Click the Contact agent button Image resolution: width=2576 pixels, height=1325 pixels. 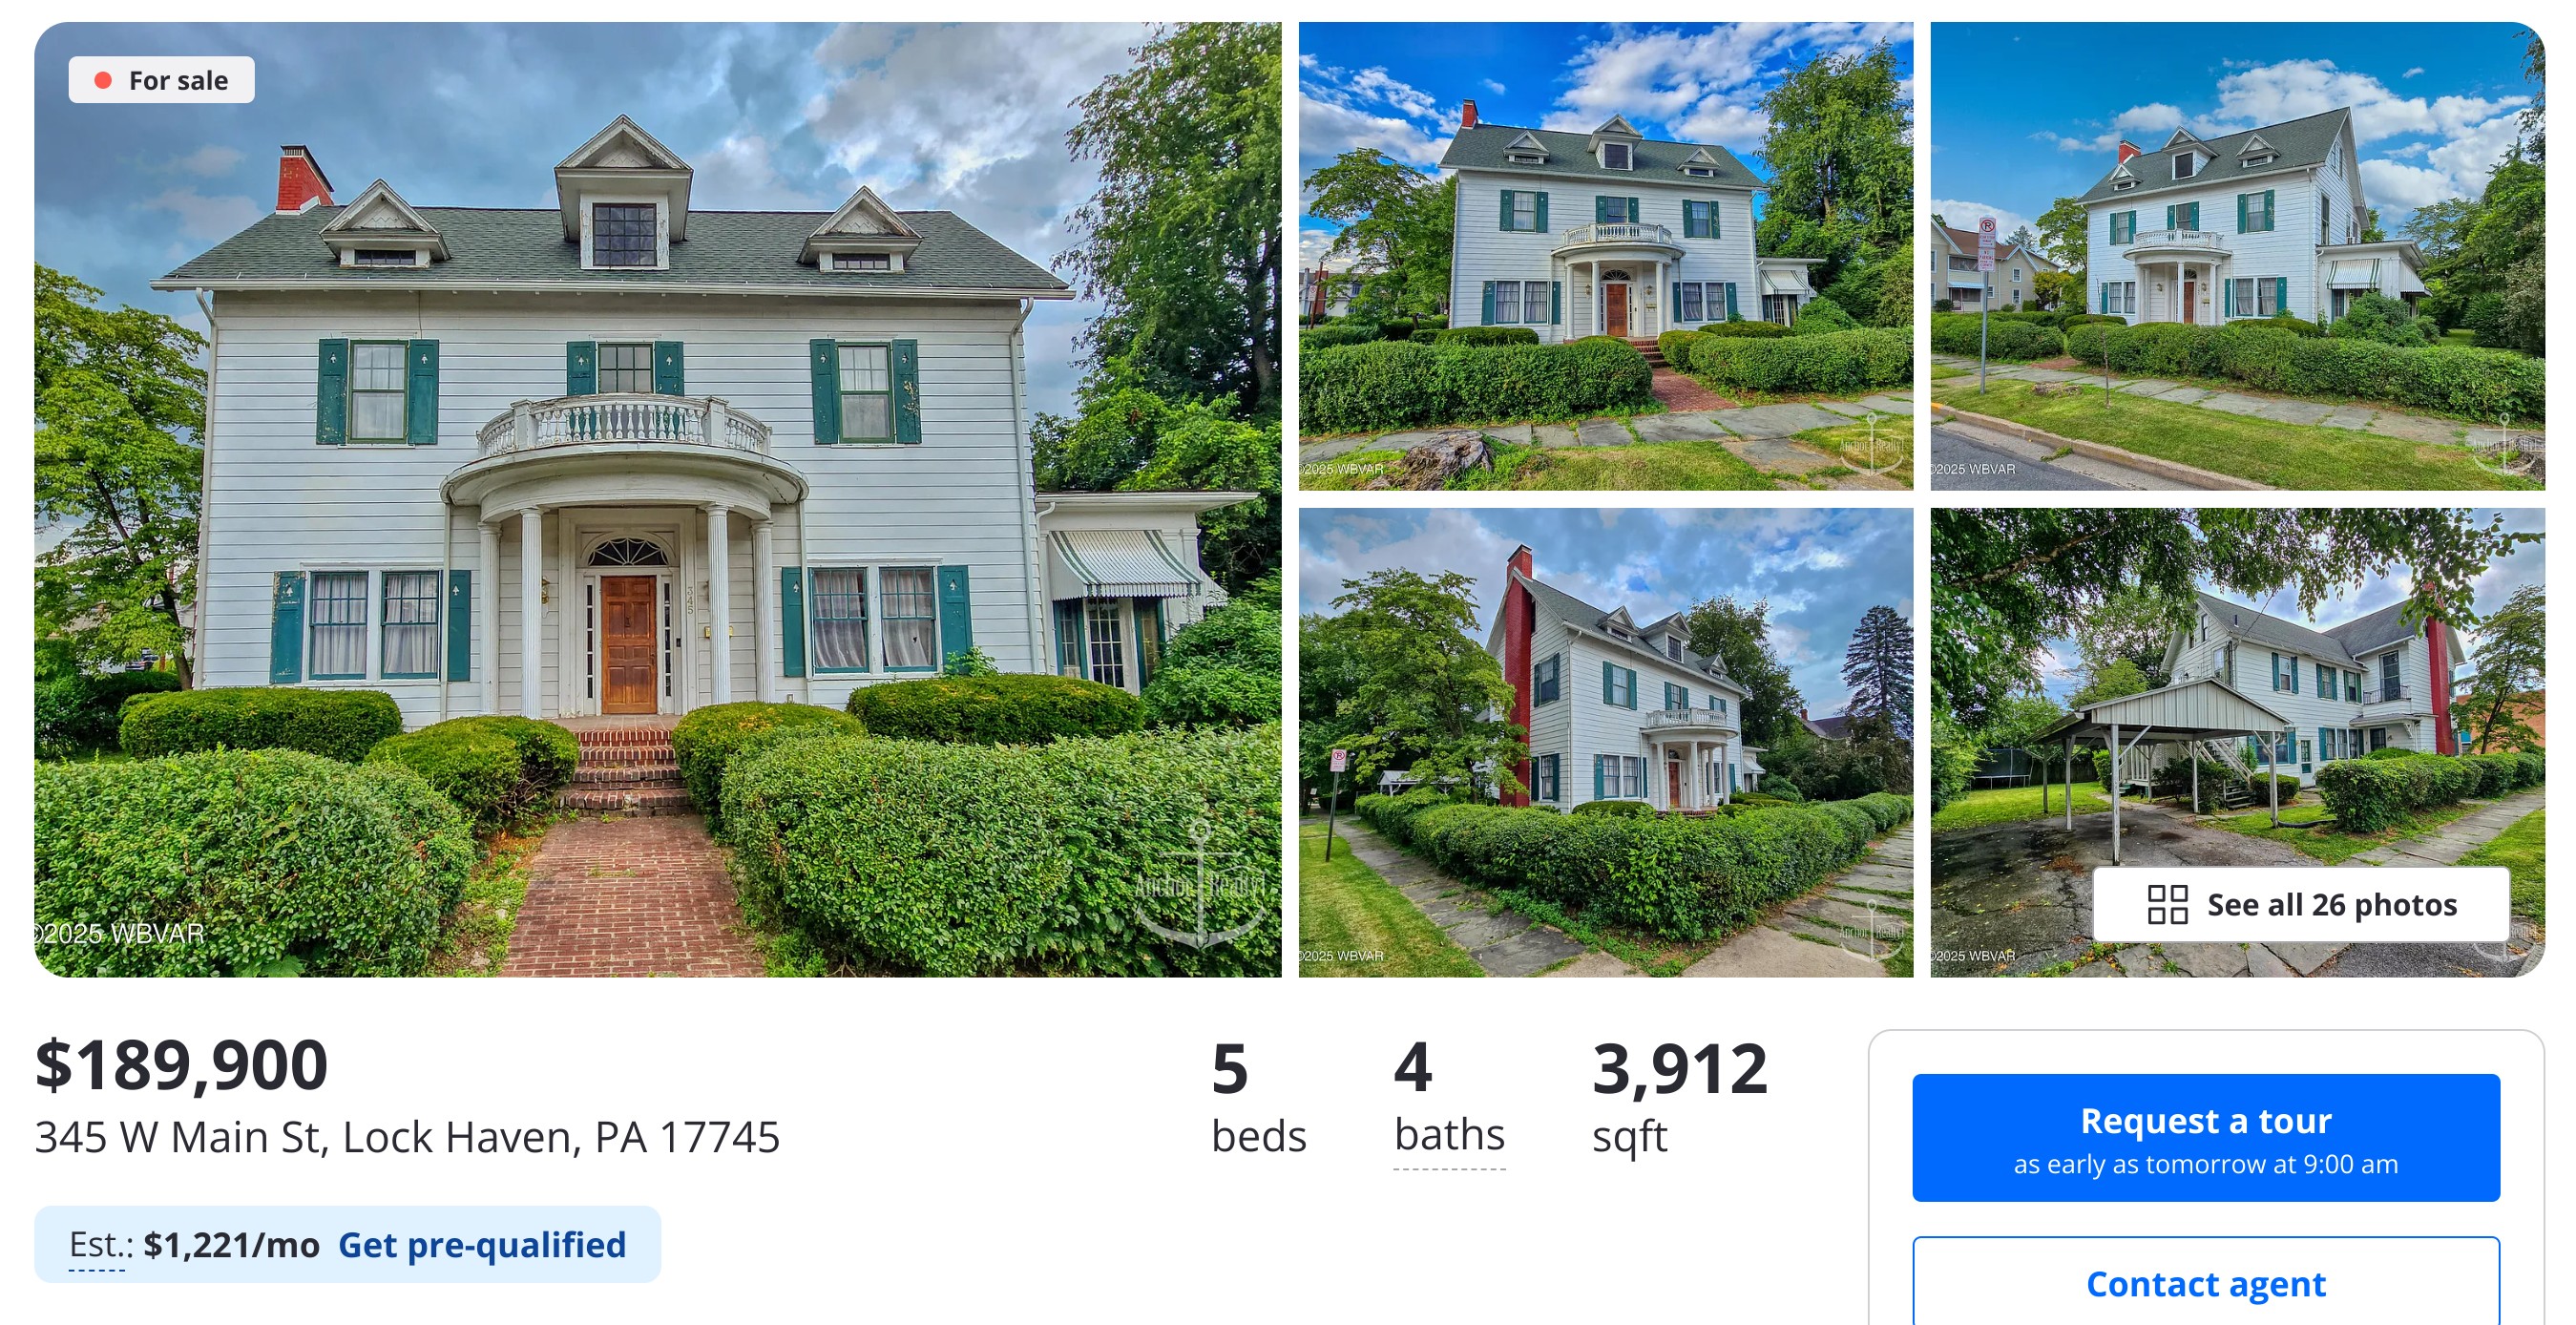coord(2205,1282)
